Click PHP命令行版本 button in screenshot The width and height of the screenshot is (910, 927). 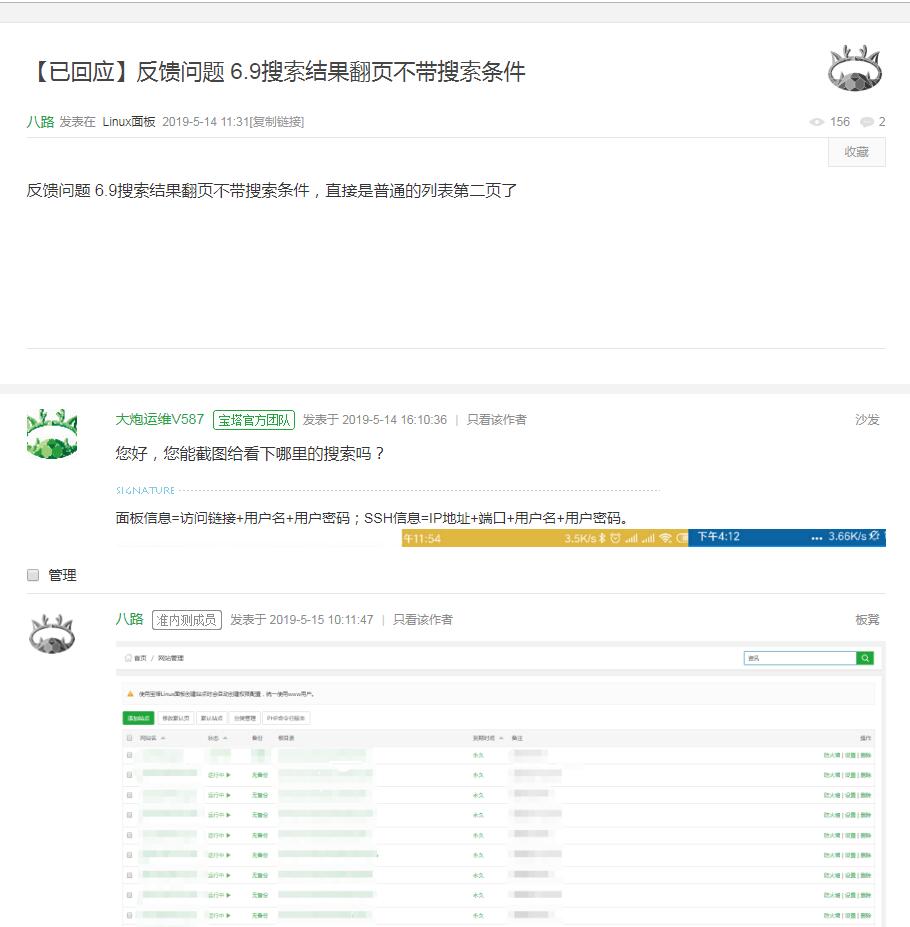point(286,718)
